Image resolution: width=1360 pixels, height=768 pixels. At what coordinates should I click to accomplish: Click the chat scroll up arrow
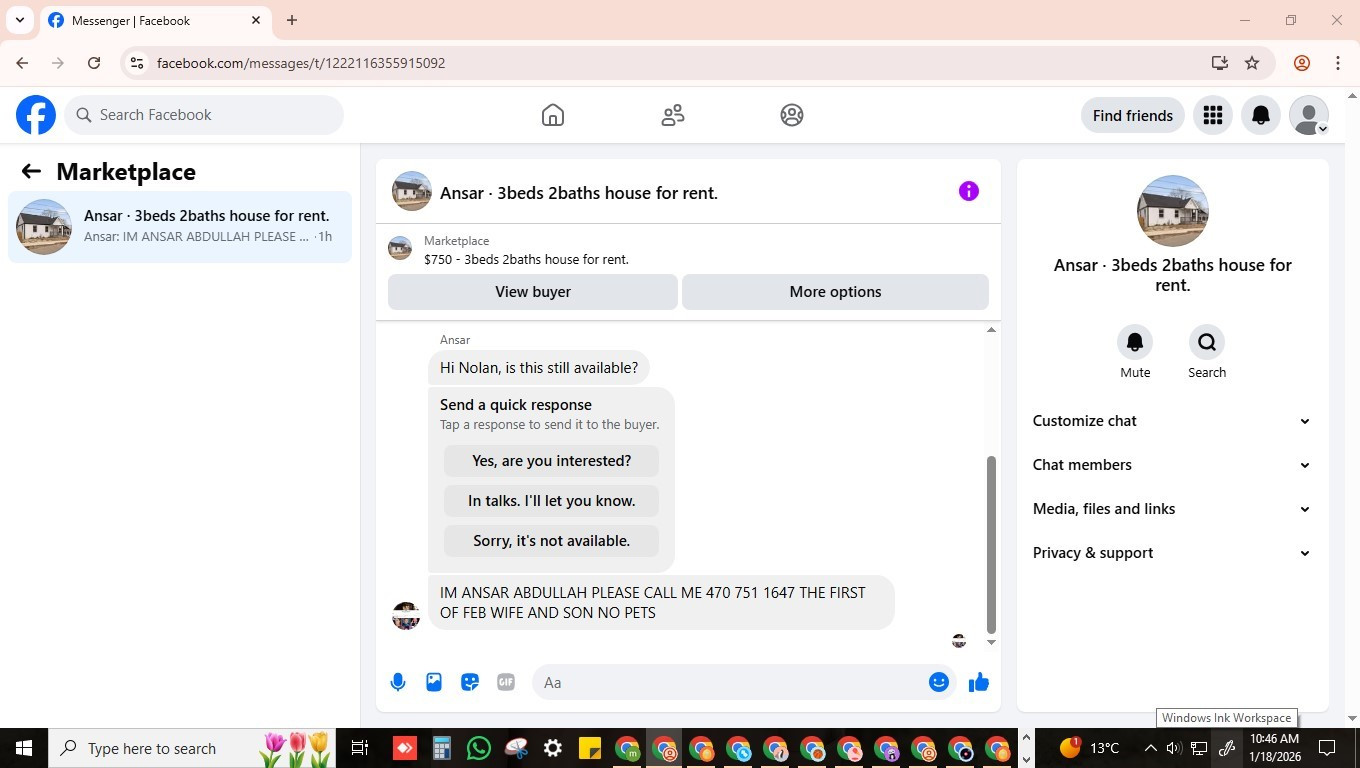click(991, 330)
